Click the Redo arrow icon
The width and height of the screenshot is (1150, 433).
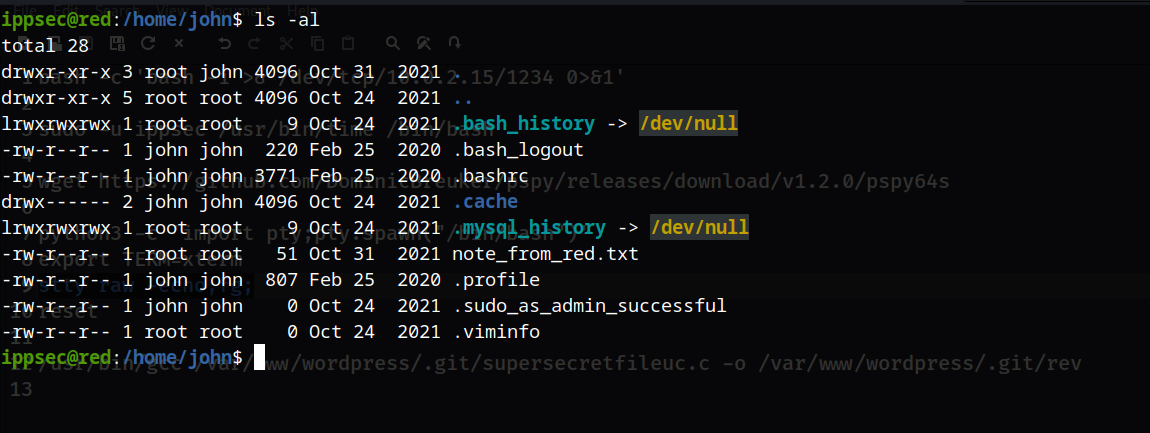click(254, 44)
